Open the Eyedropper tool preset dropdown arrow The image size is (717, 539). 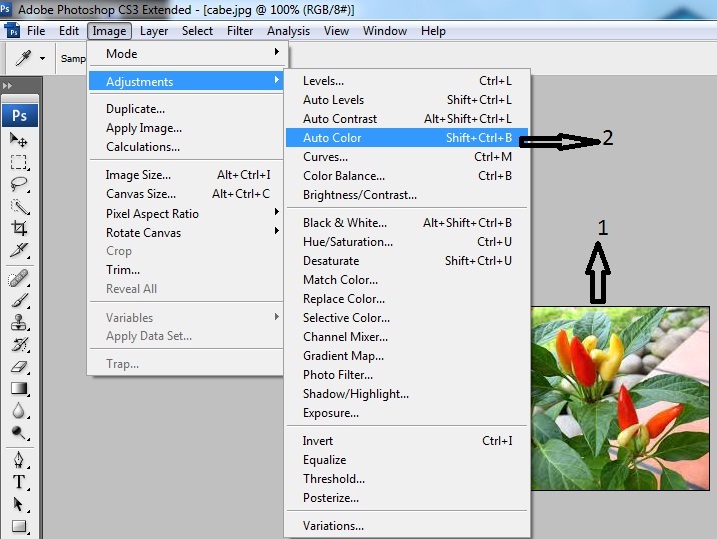pyautogui.click(x=43, y=59)
